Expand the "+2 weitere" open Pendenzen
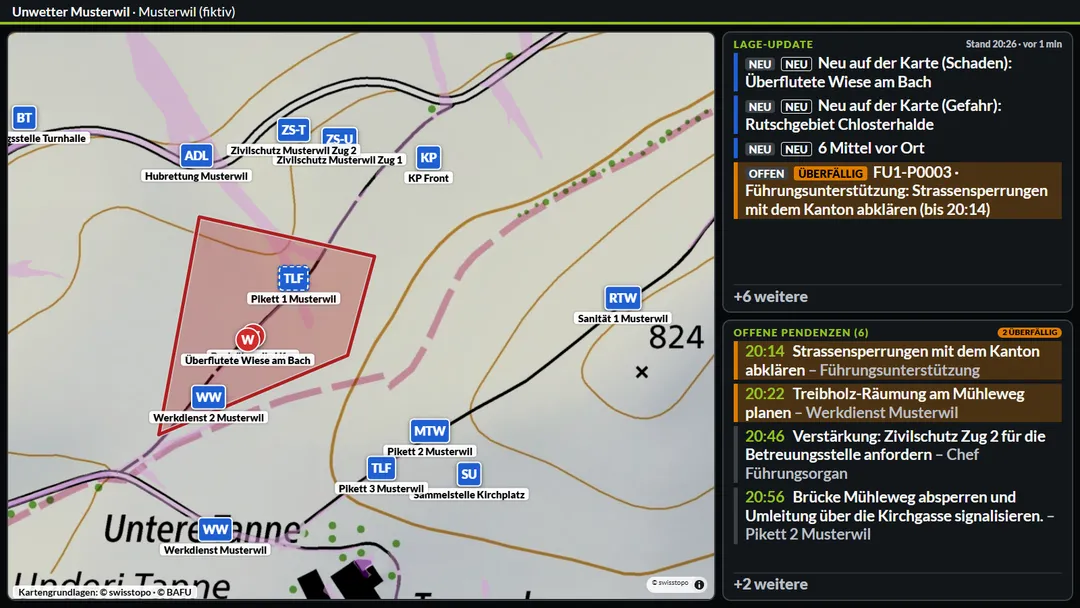 click(771, 584)
